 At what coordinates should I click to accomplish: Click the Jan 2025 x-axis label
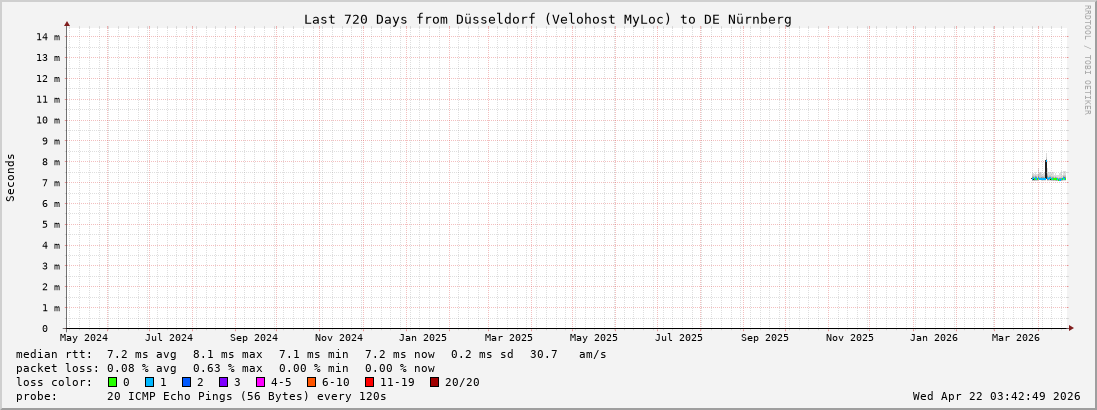(423, 338)
